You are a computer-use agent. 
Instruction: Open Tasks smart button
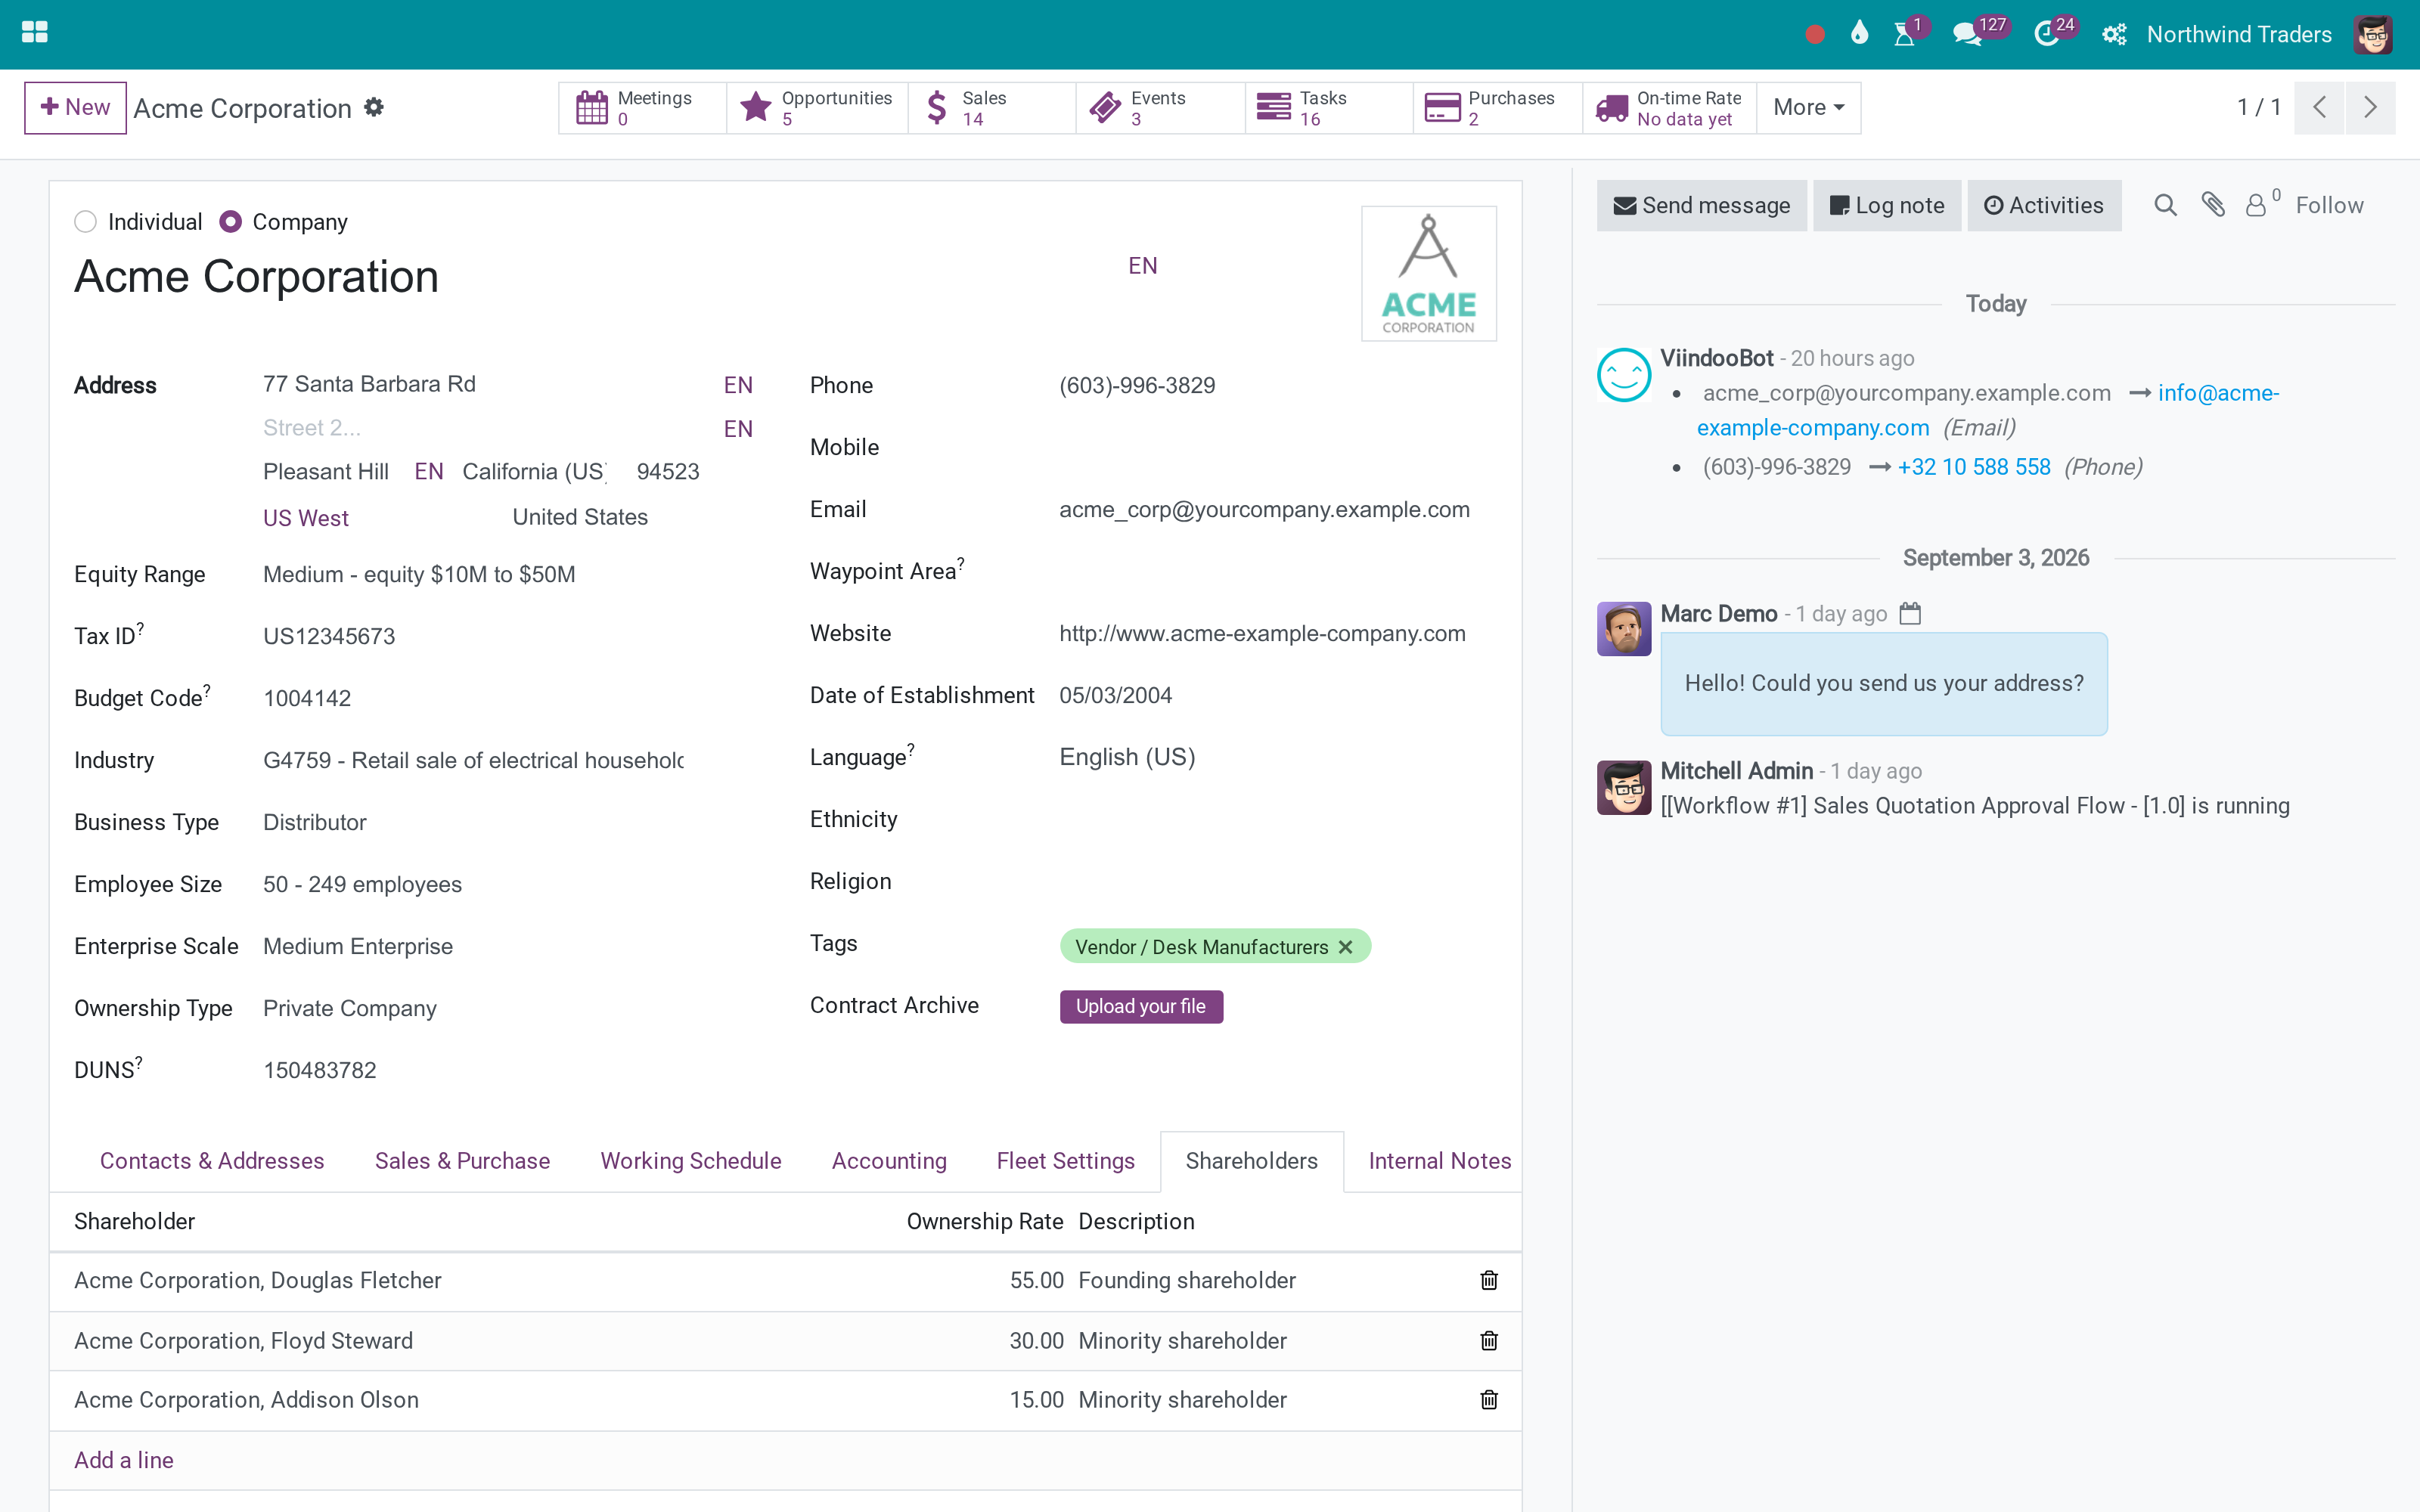click(1329, 108)
